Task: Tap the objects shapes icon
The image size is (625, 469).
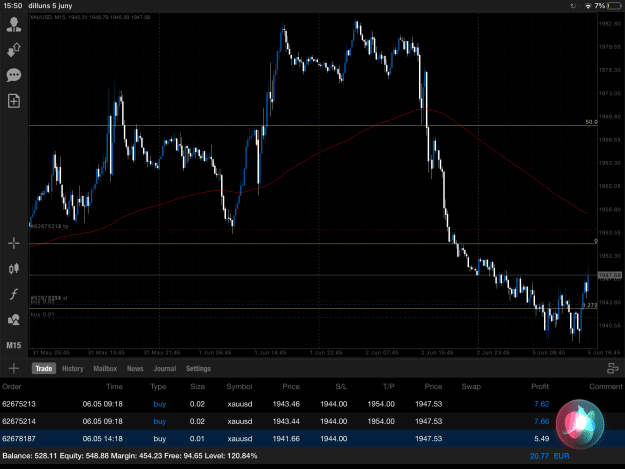Action: [x=14, y=320]
